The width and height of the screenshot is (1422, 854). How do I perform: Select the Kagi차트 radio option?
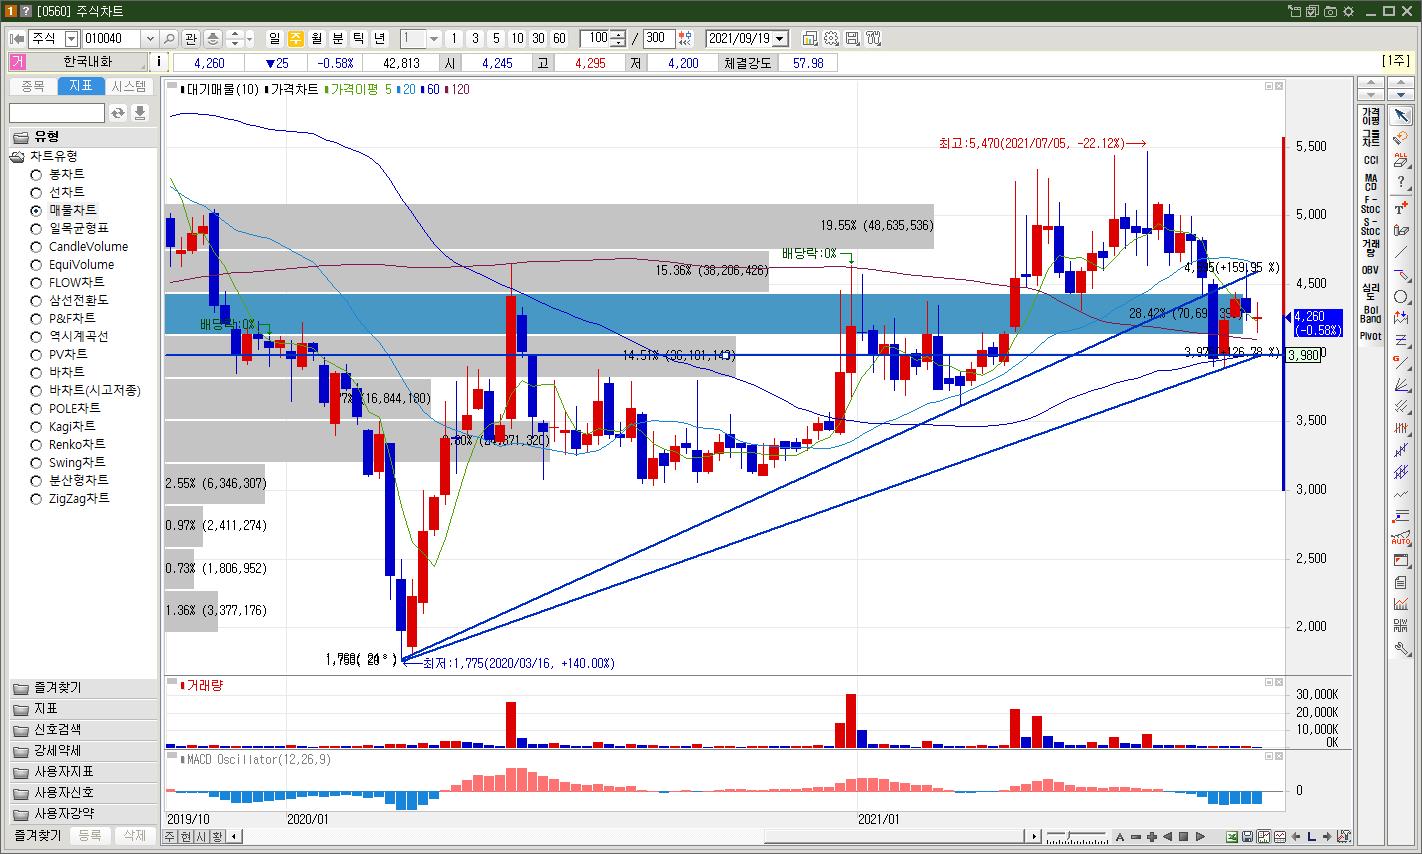tap(36, 426)
